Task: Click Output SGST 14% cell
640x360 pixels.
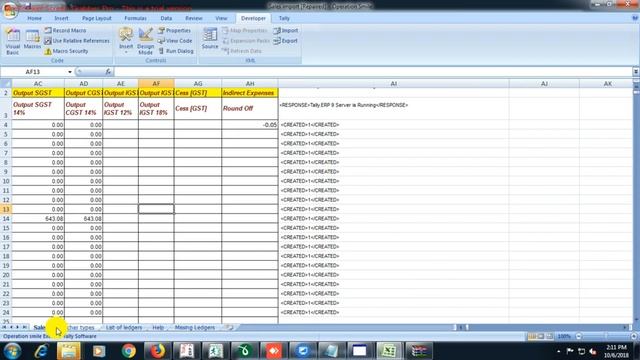Action: [38, 109]
